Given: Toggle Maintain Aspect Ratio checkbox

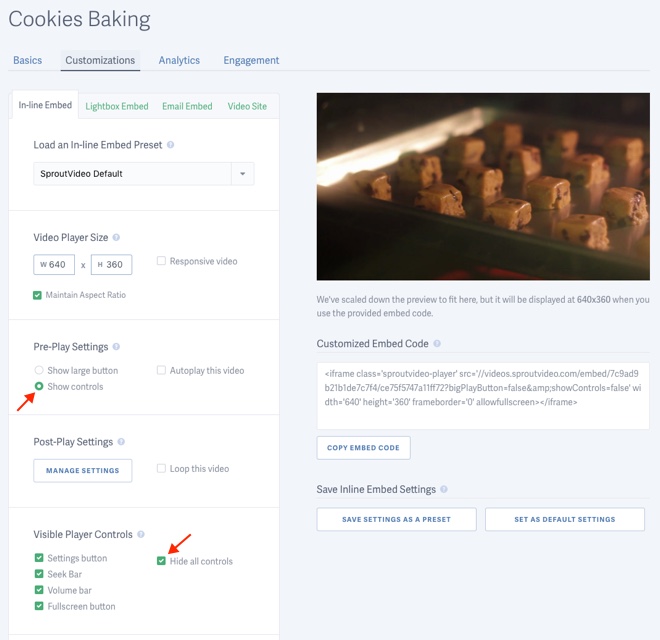Looking at the screenshot, I should (38, 295).
